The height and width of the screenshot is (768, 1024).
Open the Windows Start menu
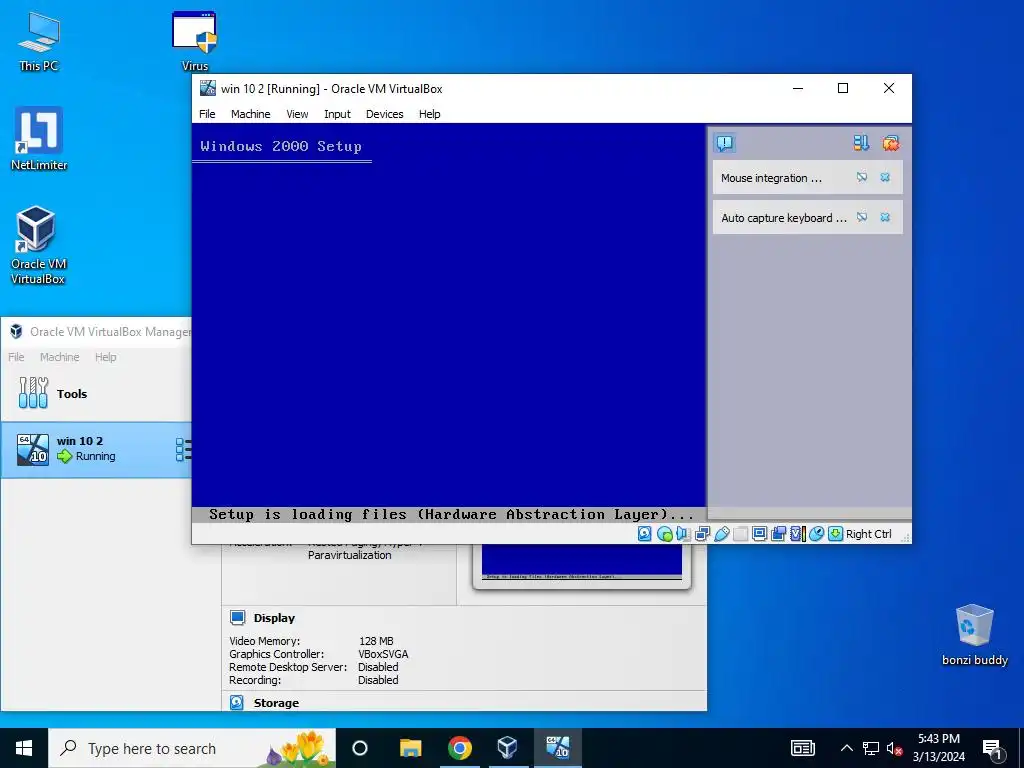click(24, 748)
